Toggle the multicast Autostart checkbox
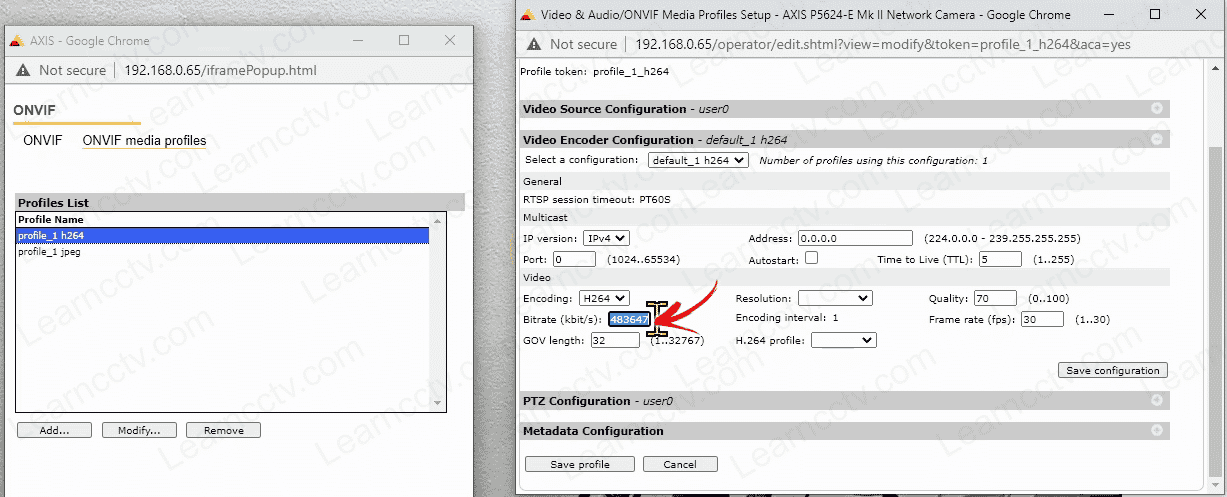This screenshot has width=1227, height=497. tap(811, 258)
